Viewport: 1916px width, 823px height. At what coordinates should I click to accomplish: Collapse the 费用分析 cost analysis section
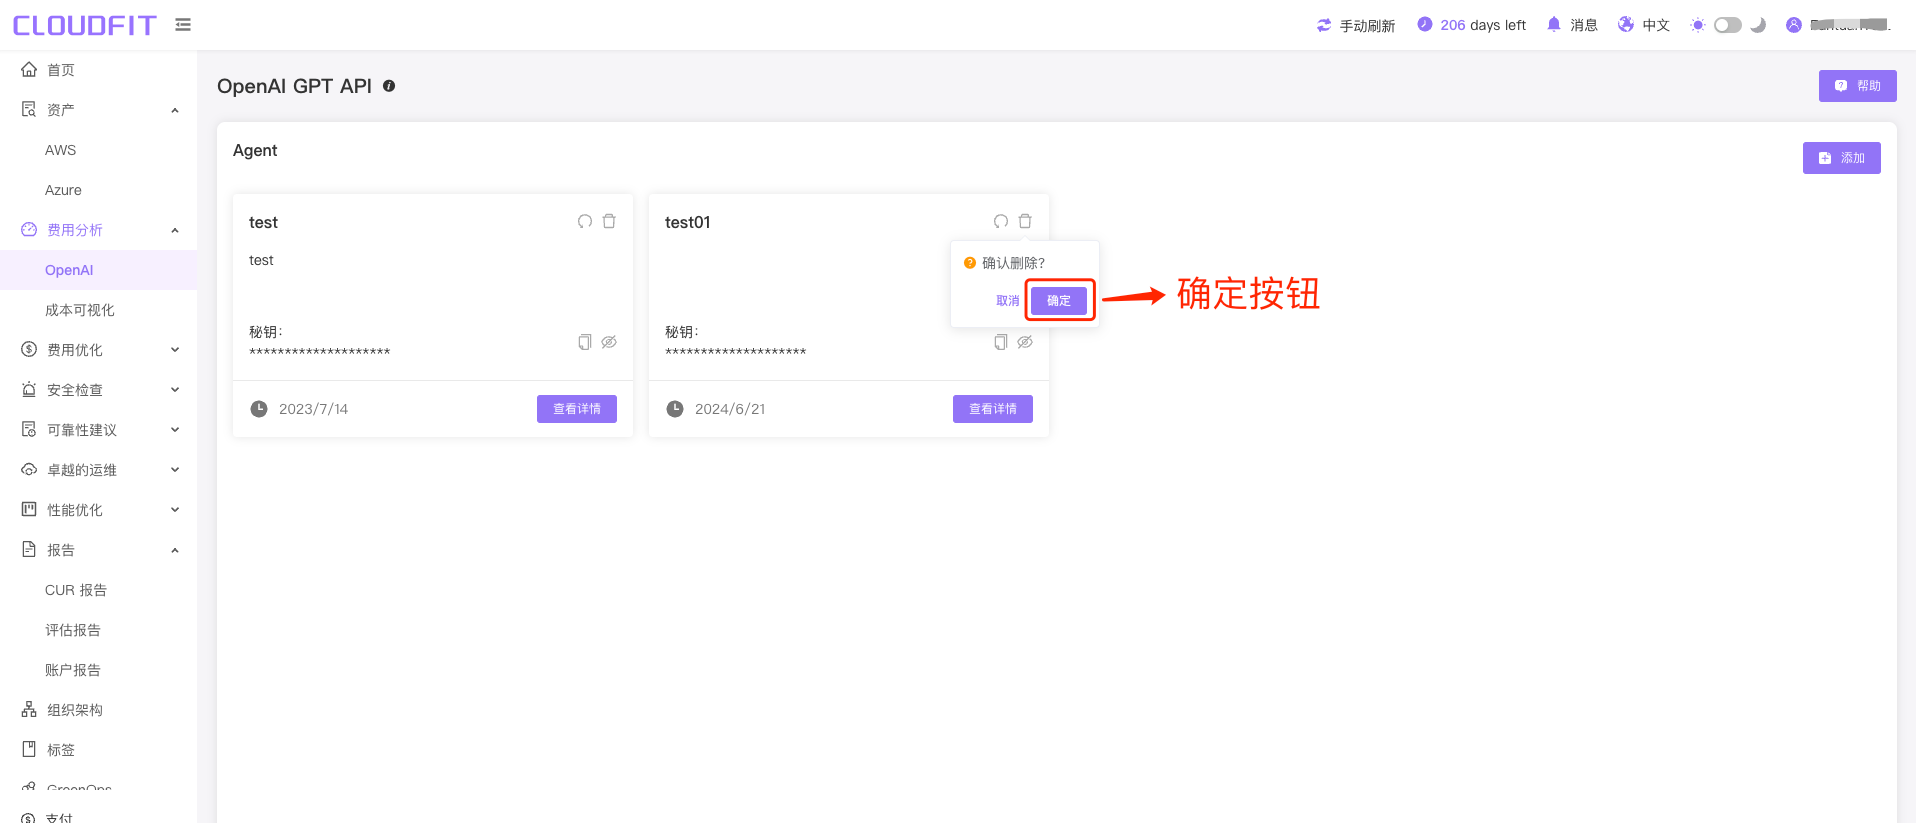click(x=98, y=230)
